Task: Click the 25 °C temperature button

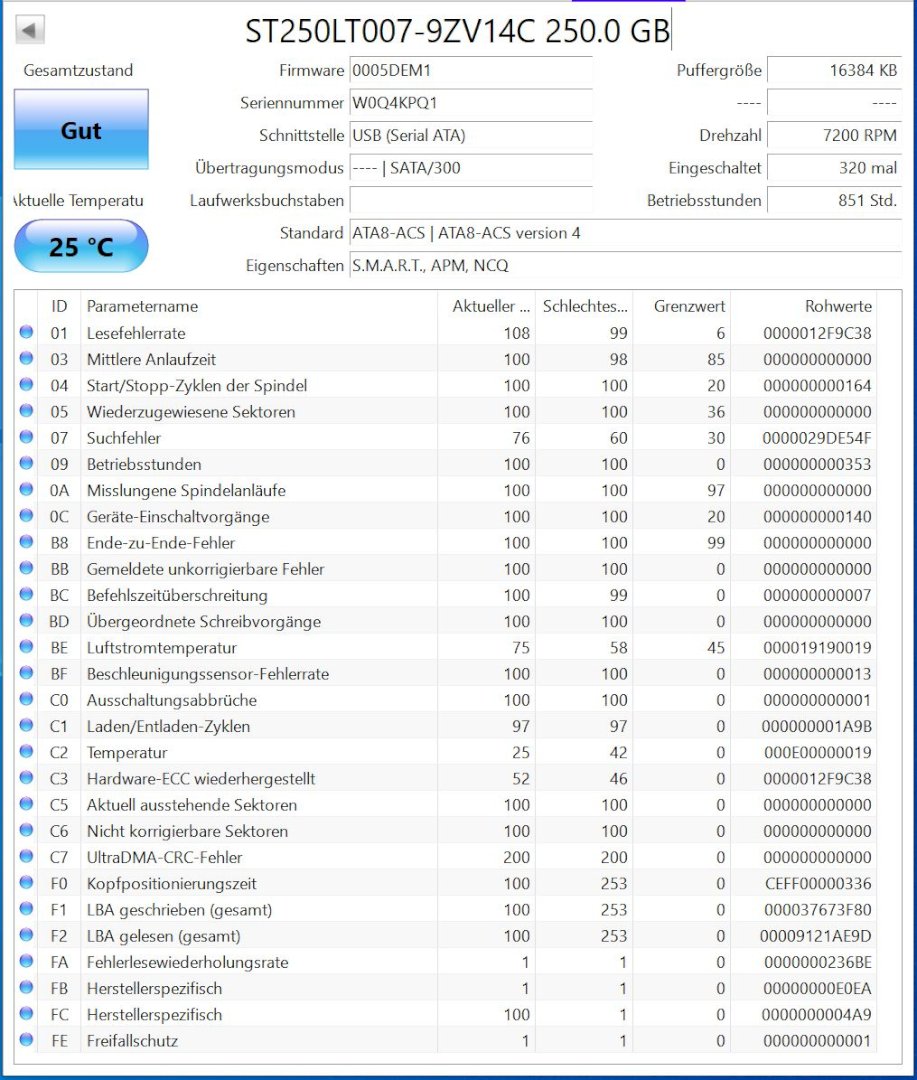Action: [81, 246]
